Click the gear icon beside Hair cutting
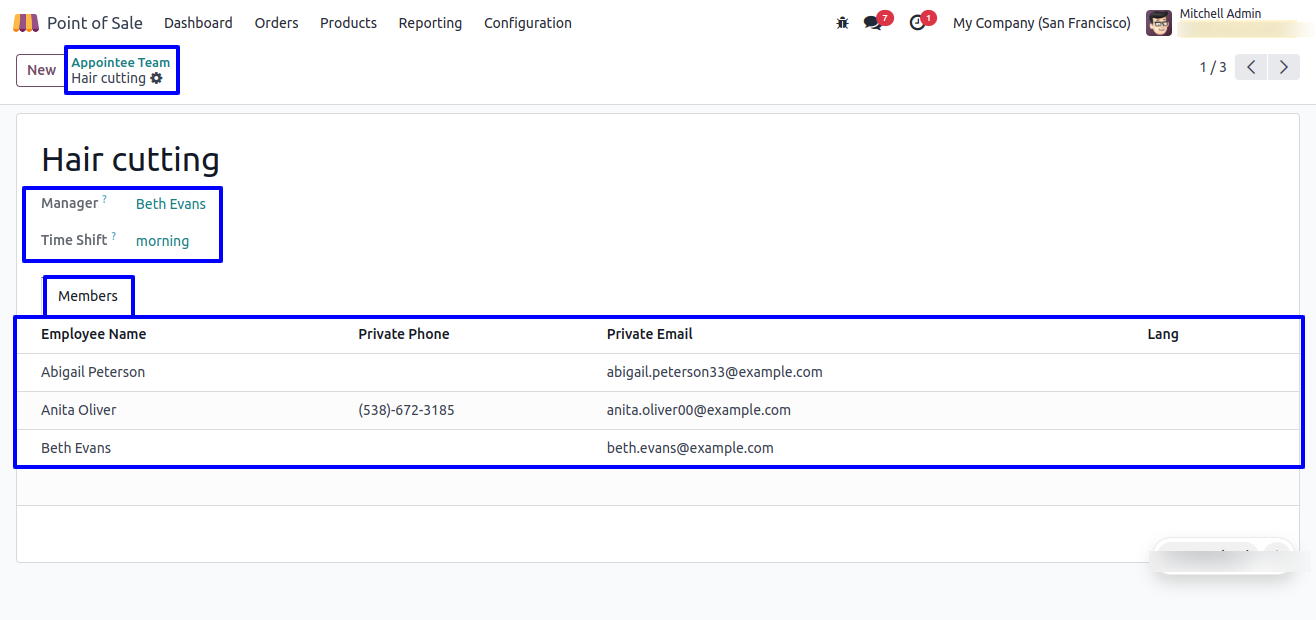 [157, 78]
